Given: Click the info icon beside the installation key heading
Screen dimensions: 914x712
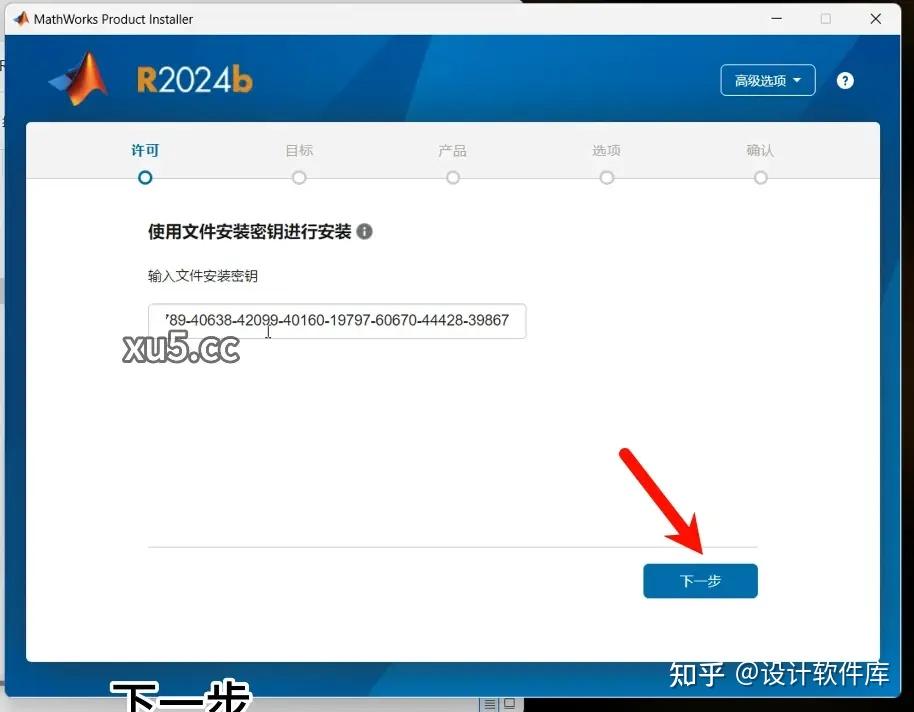Looking at the screenshot, I should pos(364,231).
